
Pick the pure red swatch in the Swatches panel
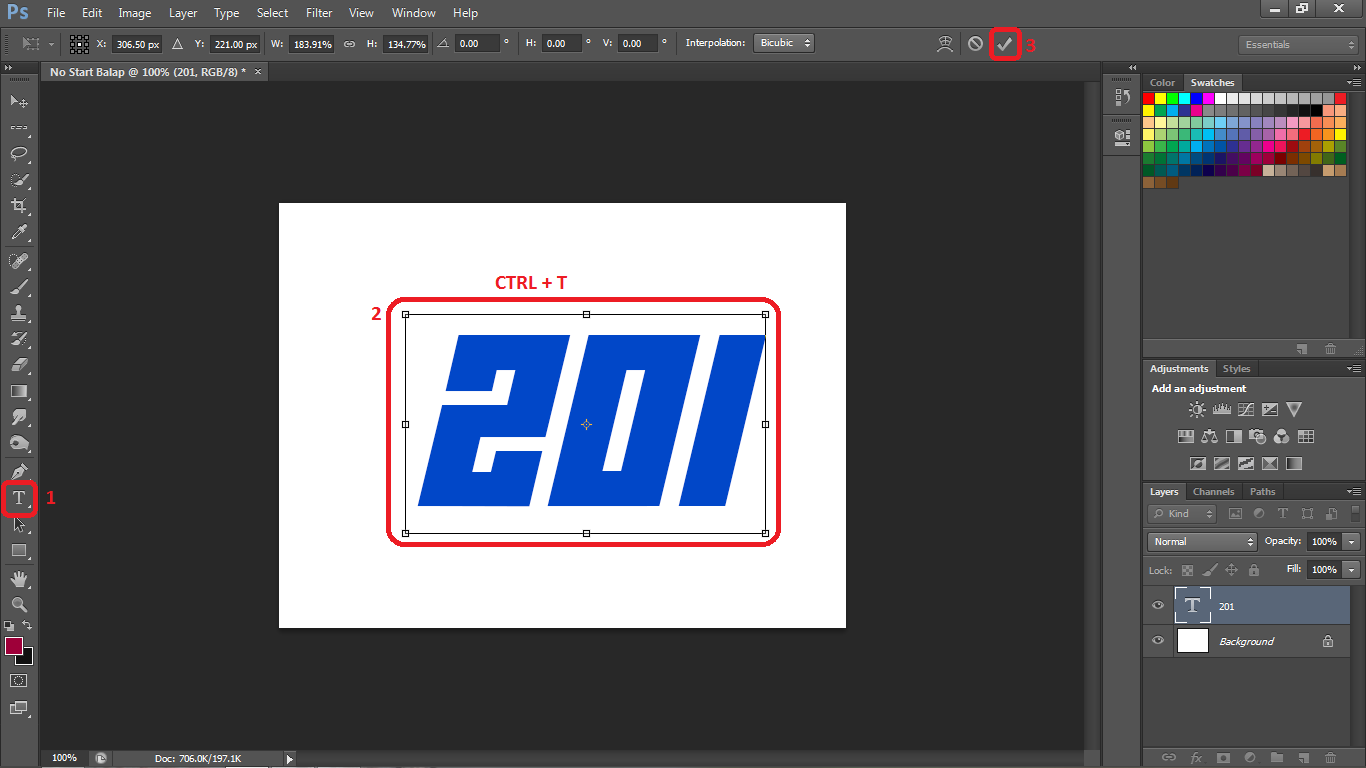click(x=1149, y=98)
